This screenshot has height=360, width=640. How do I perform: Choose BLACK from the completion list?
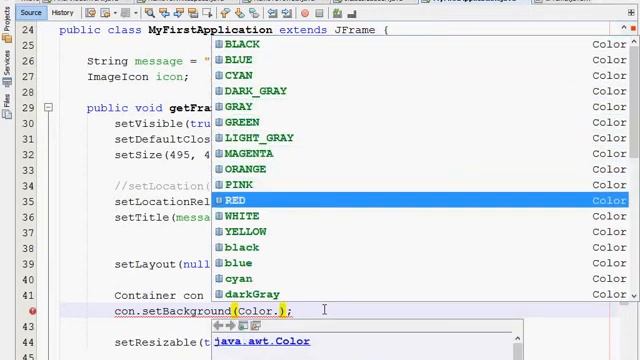[420, 44]
